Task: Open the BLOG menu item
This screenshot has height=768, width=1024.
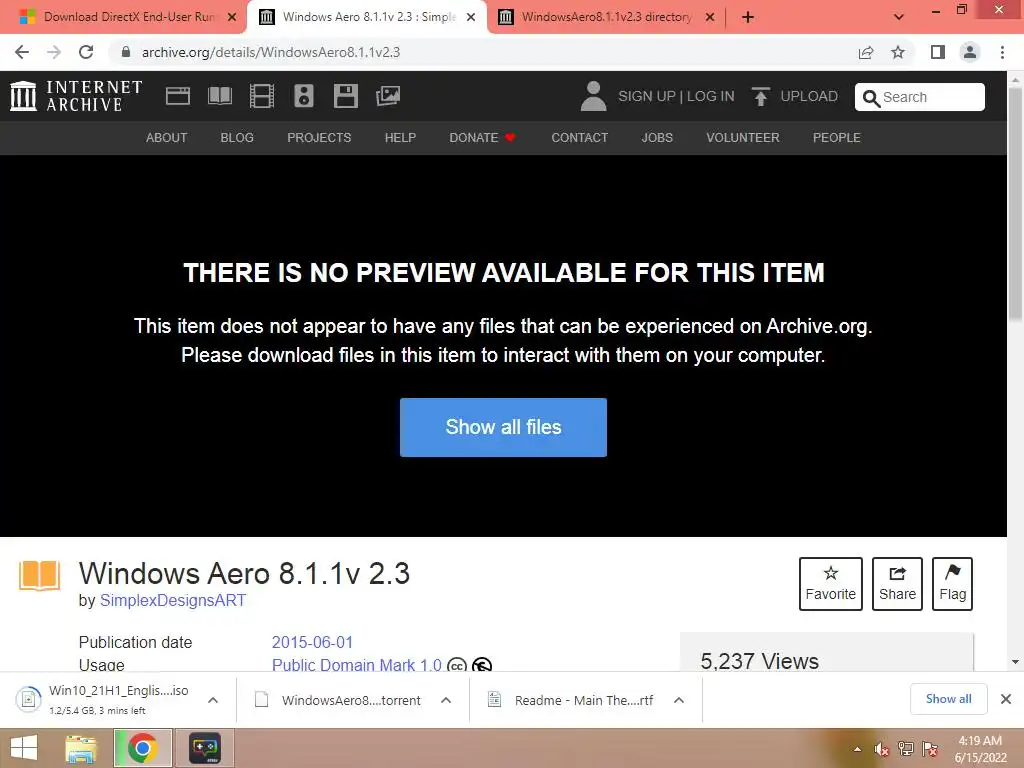Action: click(237, 138)
